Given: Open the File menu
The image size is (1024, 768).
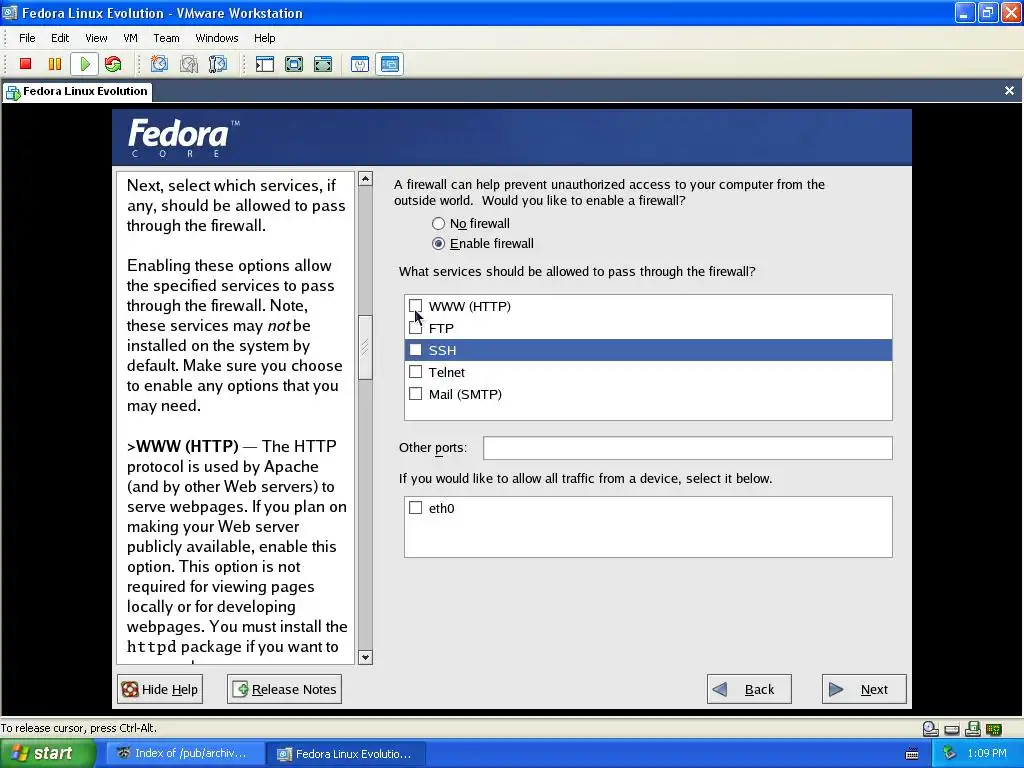Looking at the screenshot, I should (27, 38).
